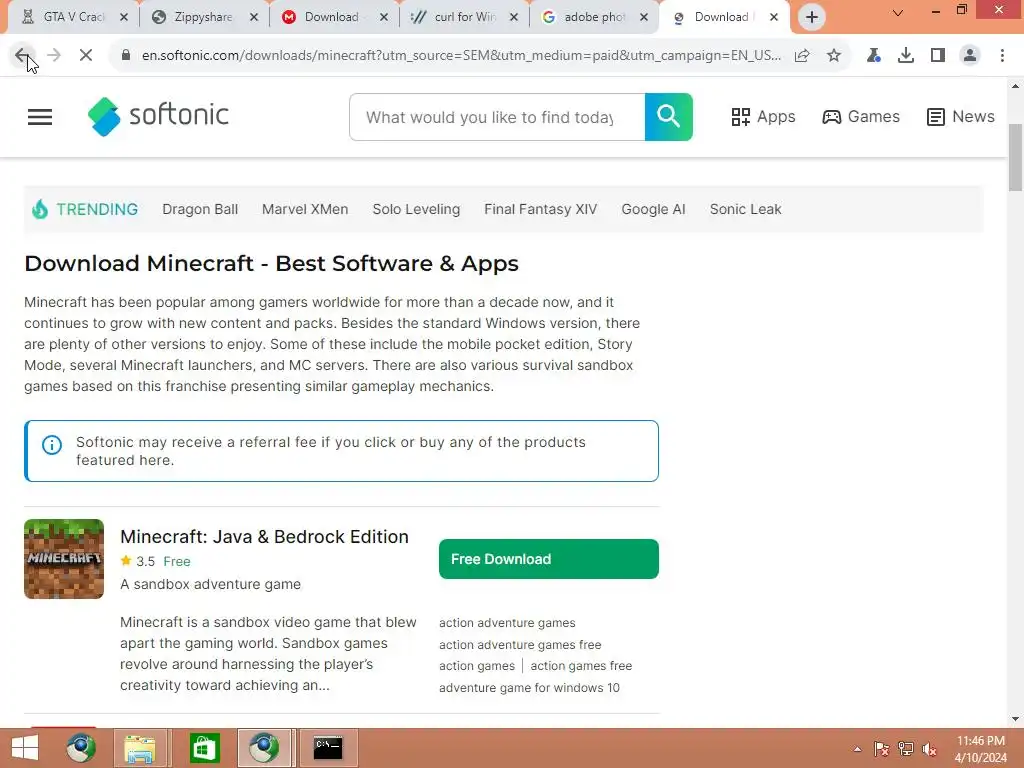This screenshot has width=1024, height=768.
Task: Open Windows Store taskbar icon
Action: [x=204, y=748]
